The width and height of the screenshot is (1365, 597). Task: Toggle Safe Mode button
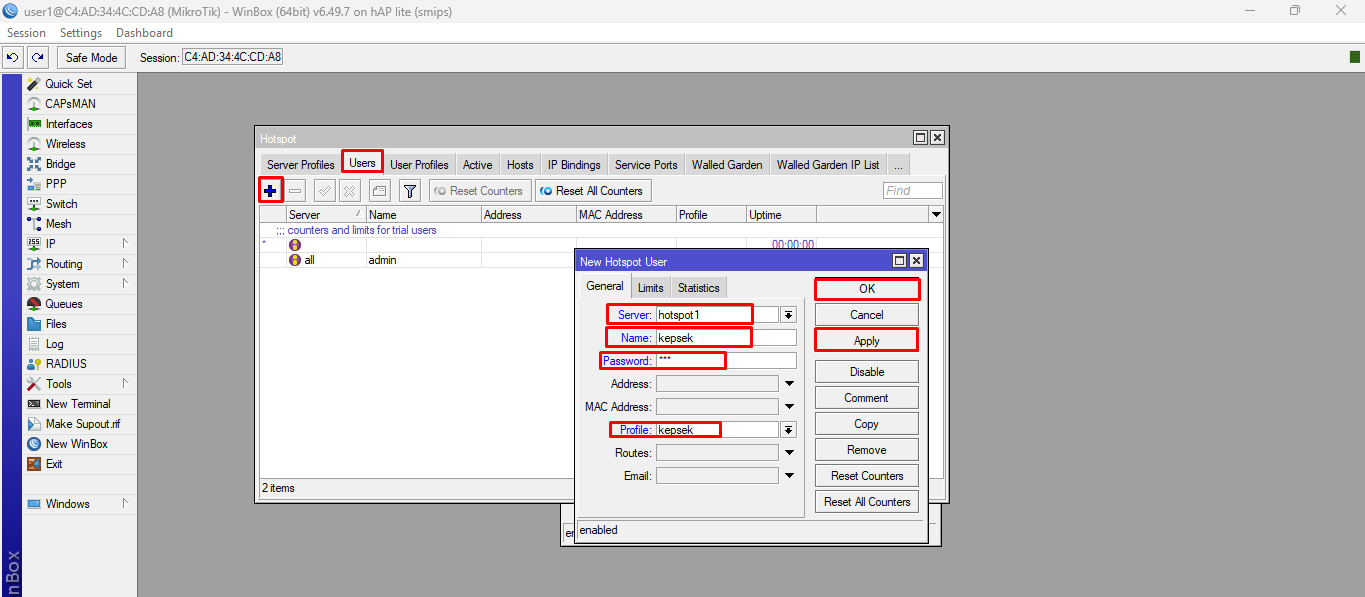[92, 57]
